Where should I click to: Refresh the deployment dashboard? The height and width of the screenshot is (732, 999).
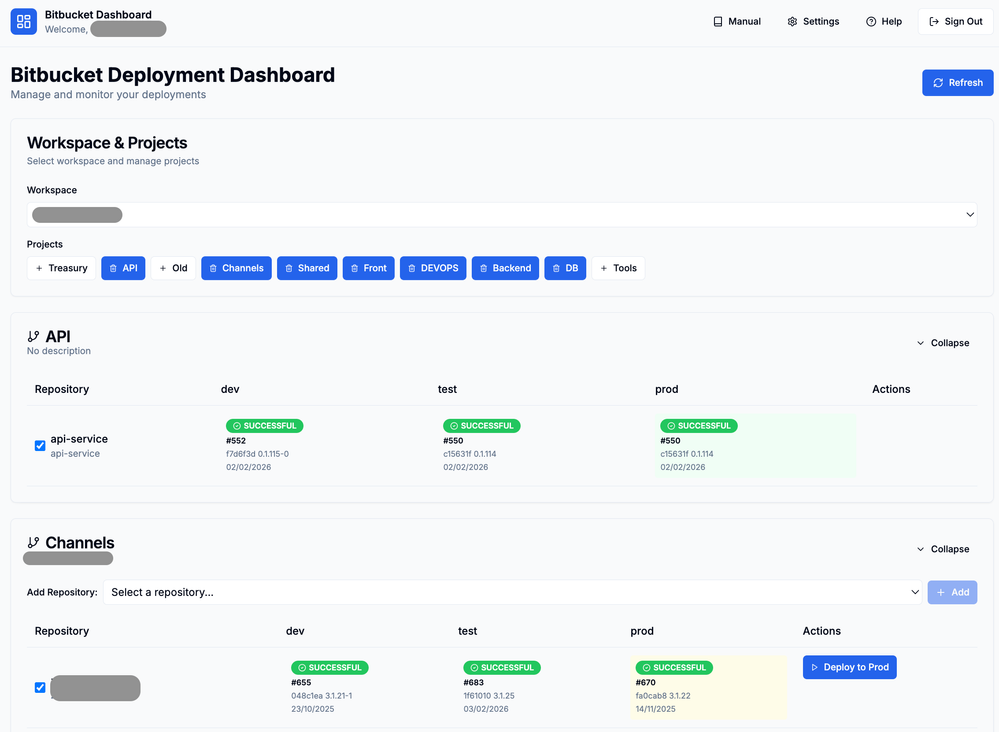coord(958,83)
